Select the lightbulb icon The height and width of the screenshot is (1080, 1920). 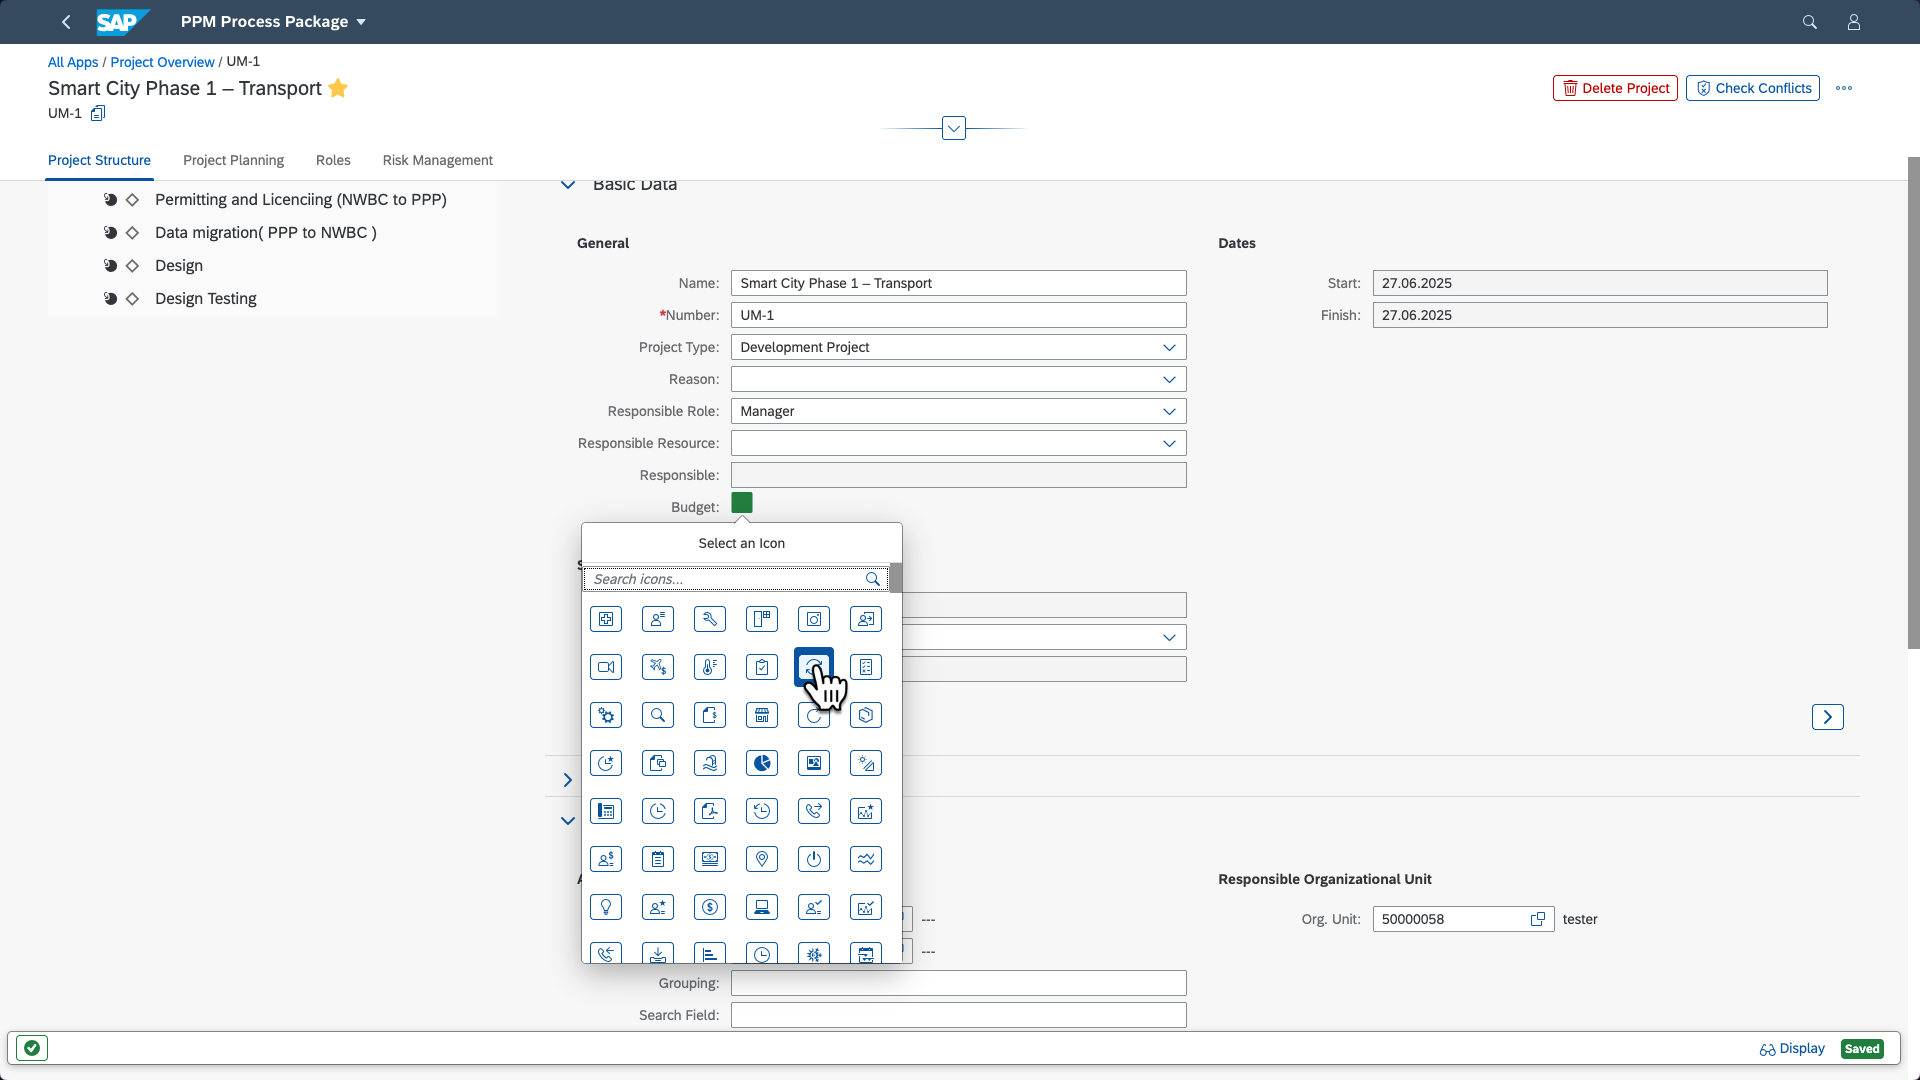[x=606, y=907]
